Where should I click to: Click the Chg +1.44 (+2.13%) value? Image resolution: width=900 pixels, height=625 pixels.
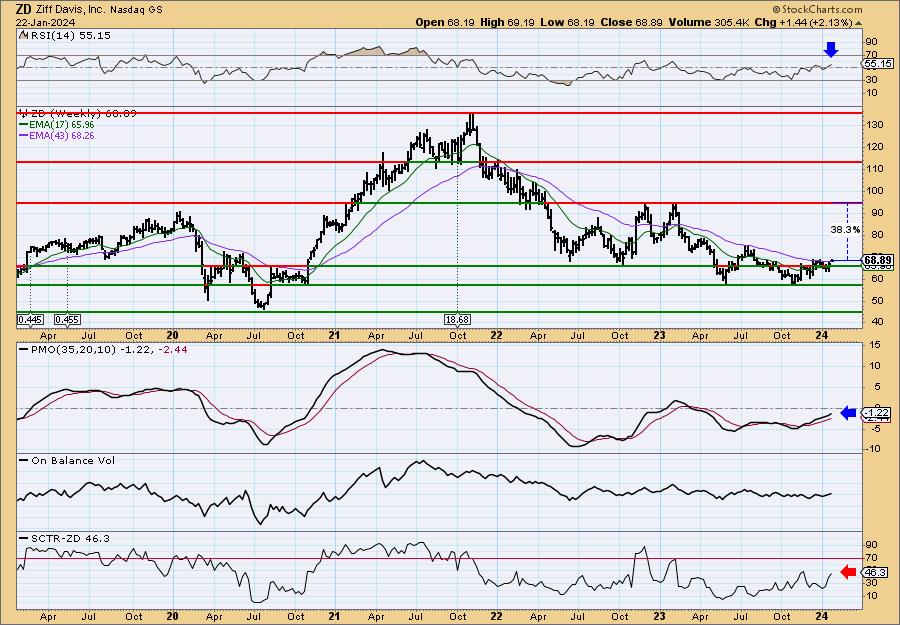click(804, 22)
